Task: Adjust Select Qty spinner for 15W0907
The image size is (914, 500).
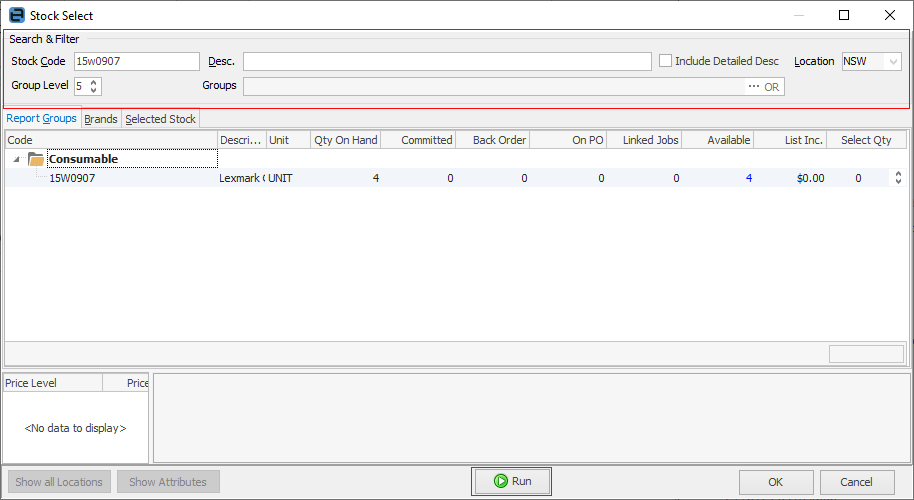Action: coord(898,178)
